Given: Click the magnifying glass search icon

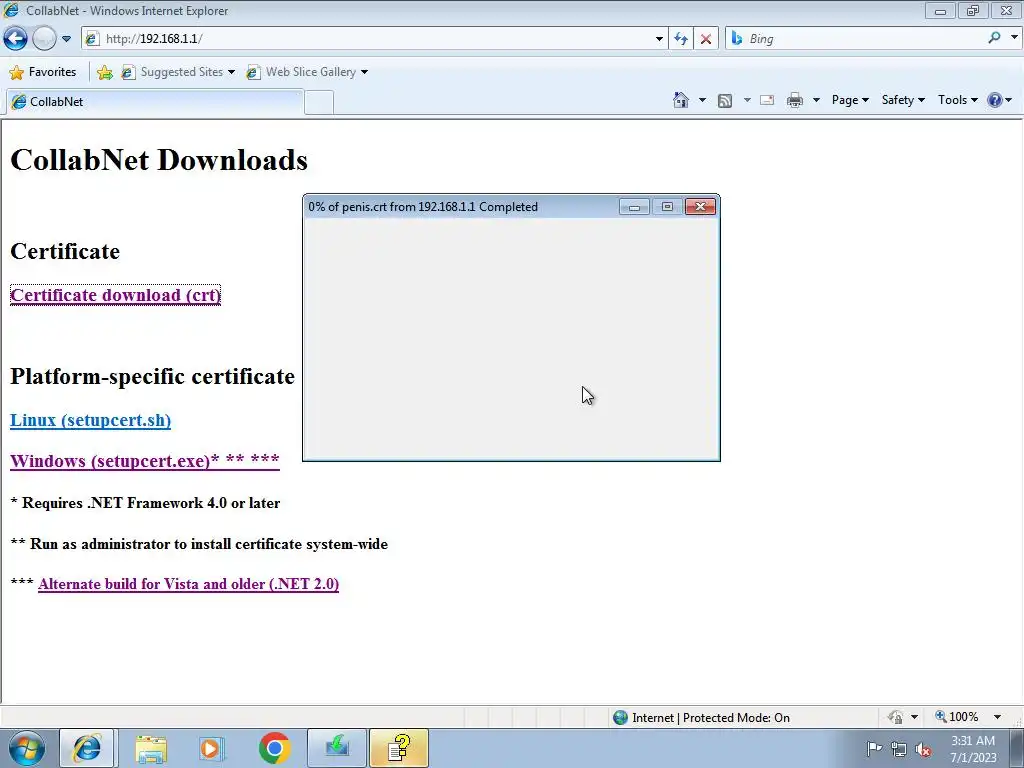Looking at the screenshot, I should click(994, 38).
